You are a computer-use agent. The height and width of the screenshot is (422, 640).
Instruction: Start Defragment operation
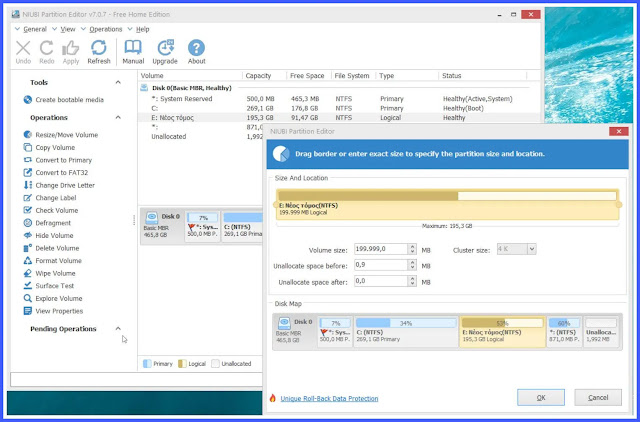coord(47,223)
